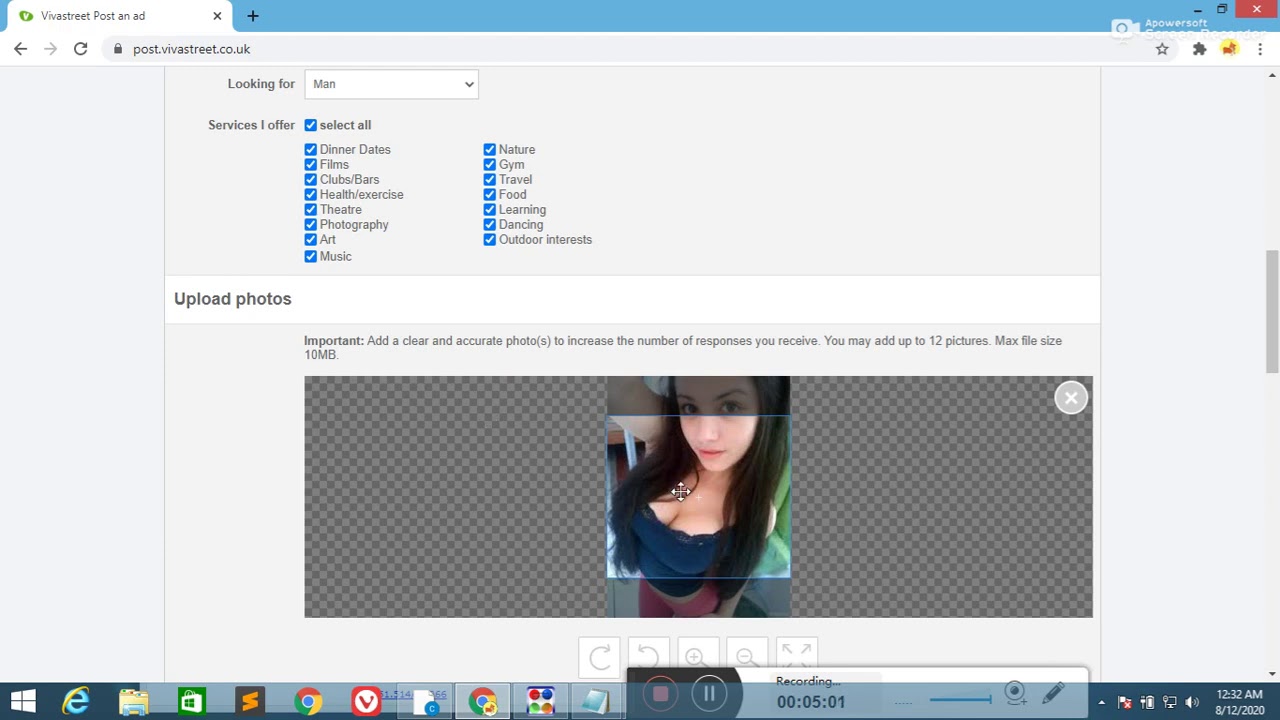This screenshot has height=720, width=1280.
Task: Uncheck the Food checkbox
Action: [x=489, y=195]
